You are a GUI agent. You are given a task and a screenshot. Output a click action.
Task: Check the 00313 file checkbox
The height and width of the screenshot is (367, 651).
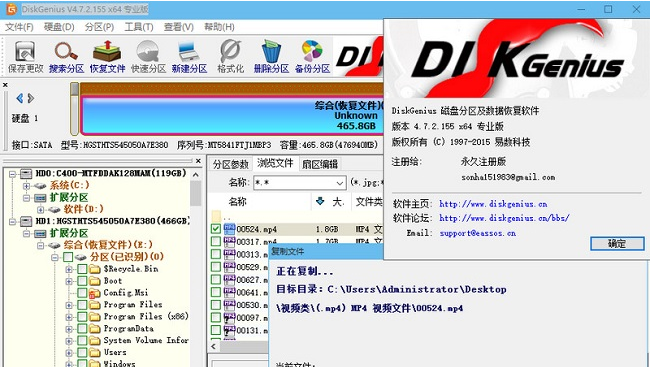tap(215, 254)
